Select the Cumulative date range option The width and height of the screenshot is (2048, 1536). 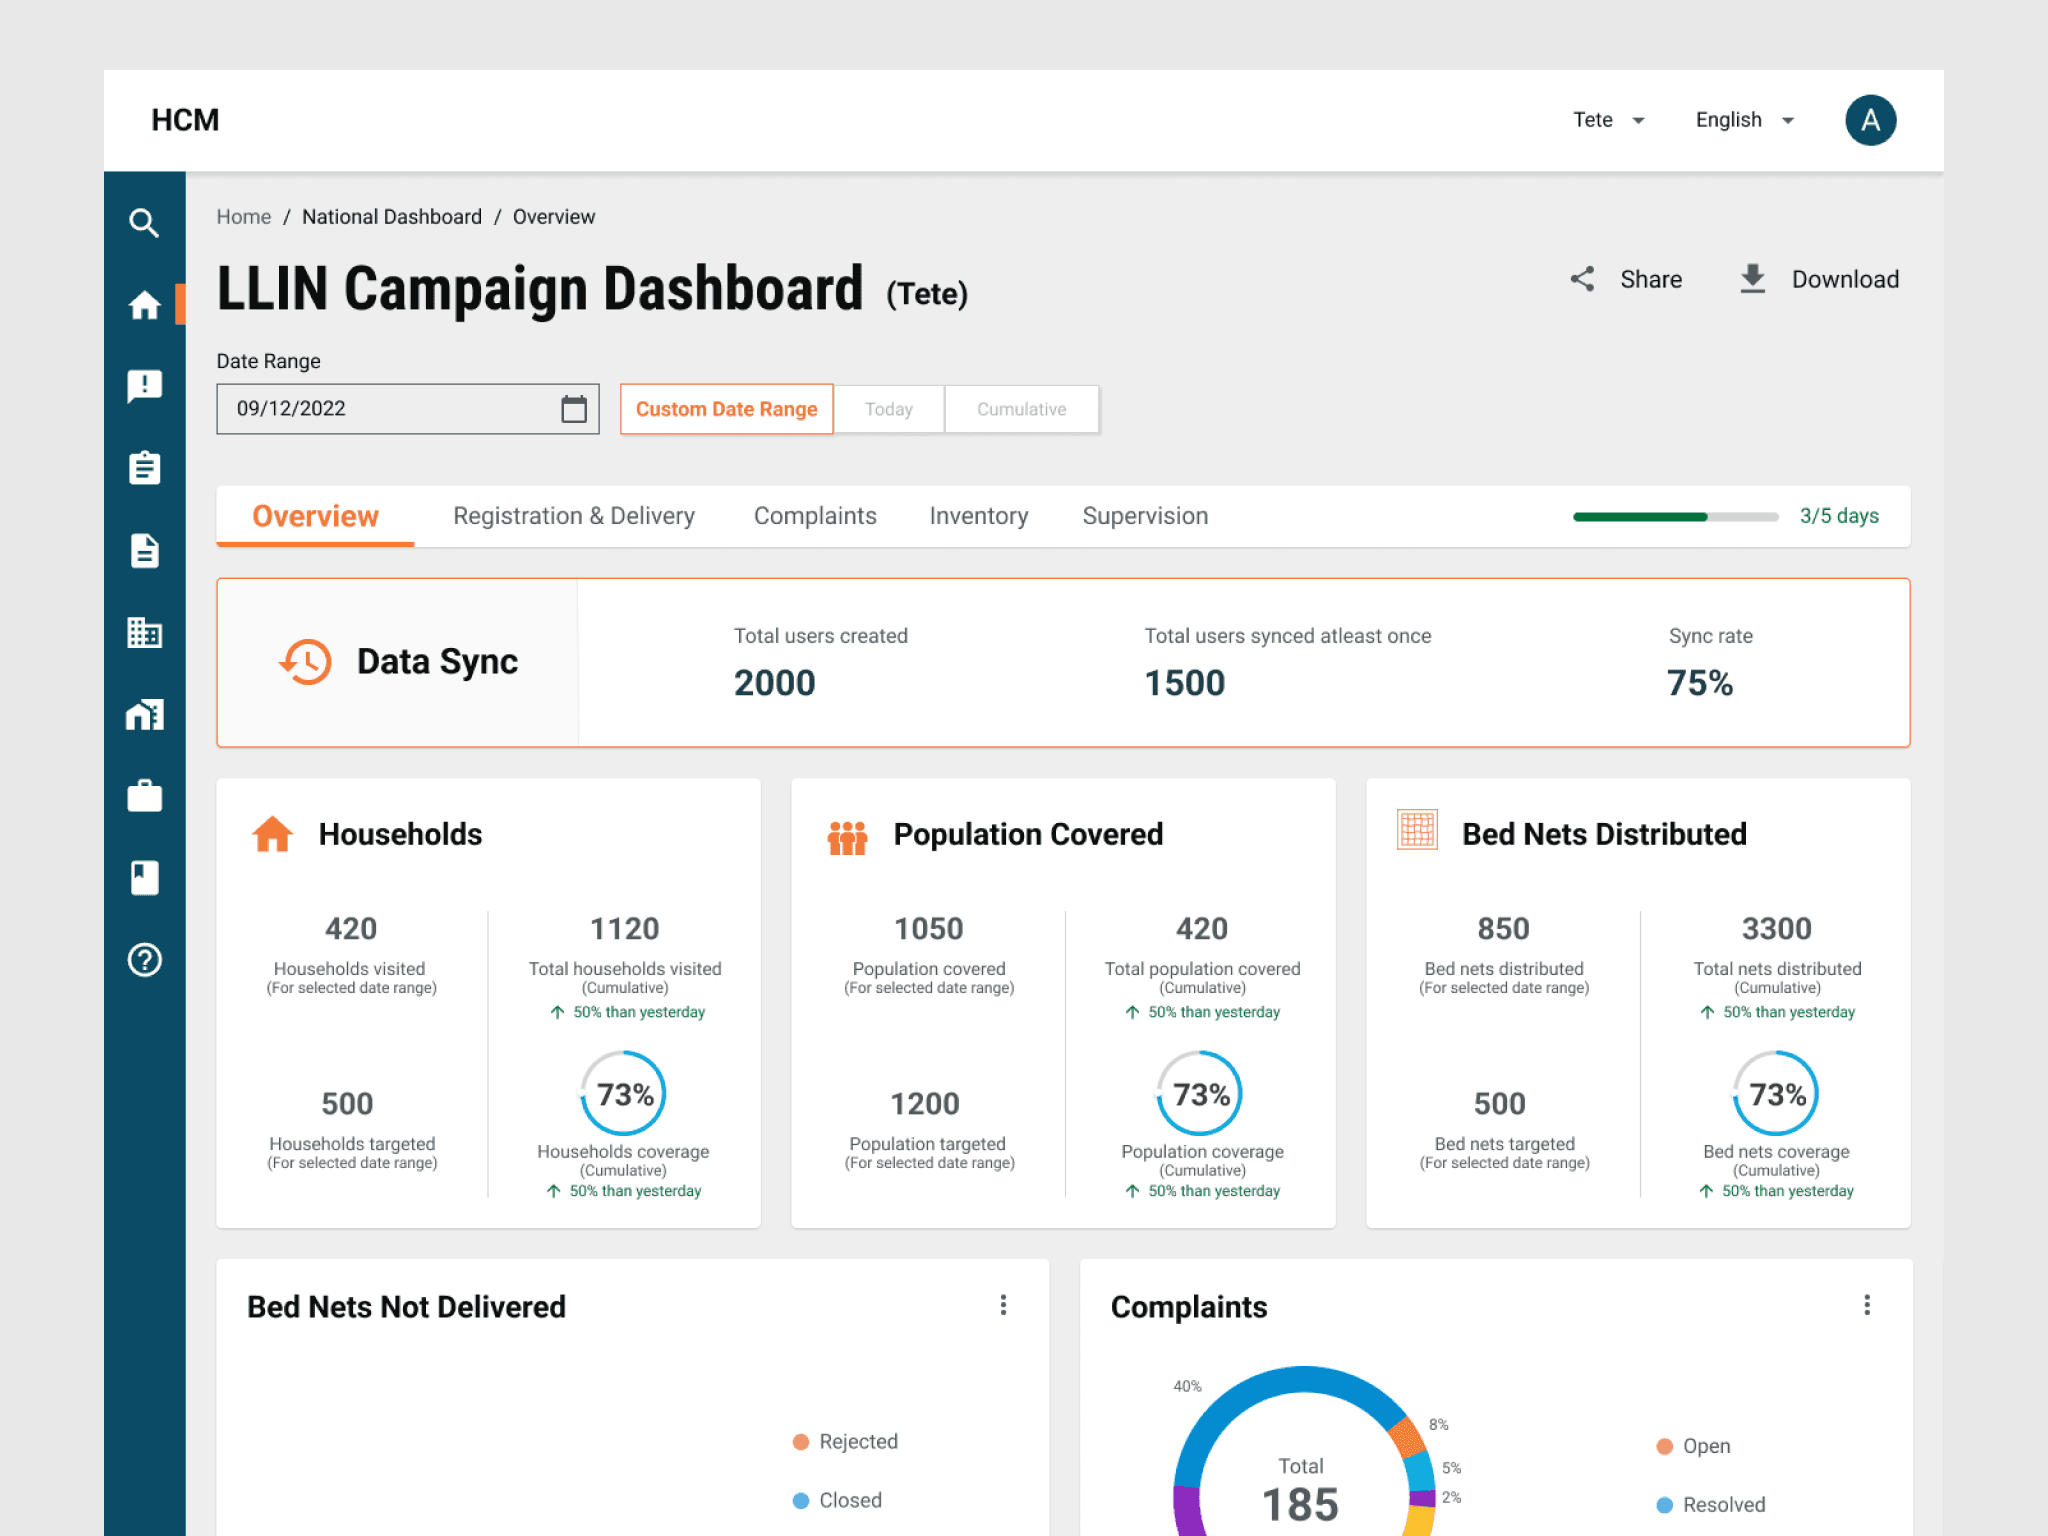pyautogui.click(x=1021, y=409)
